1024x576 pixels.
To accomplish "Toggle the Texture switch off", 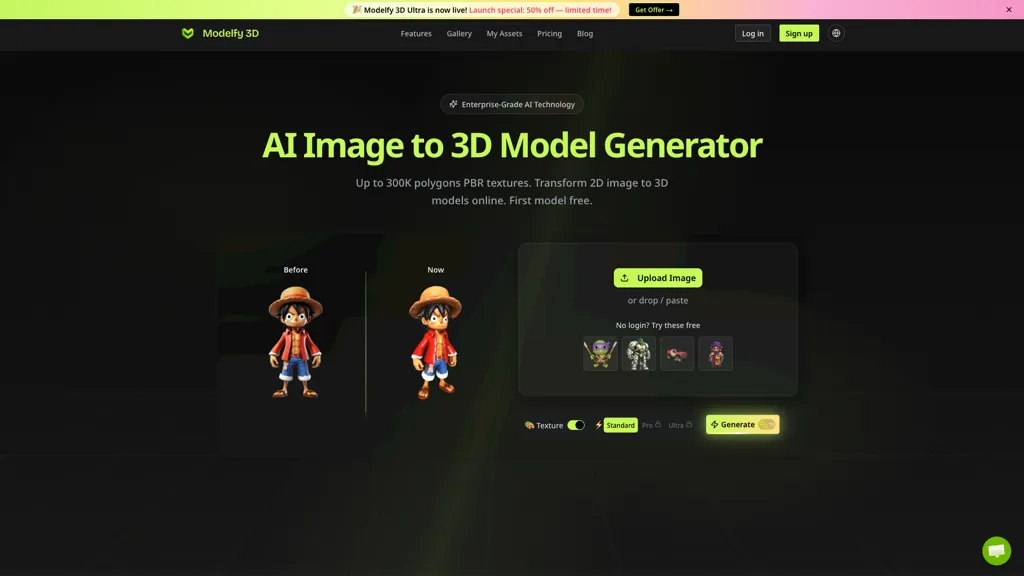I will pyautogui.click(x=575, y=425).
